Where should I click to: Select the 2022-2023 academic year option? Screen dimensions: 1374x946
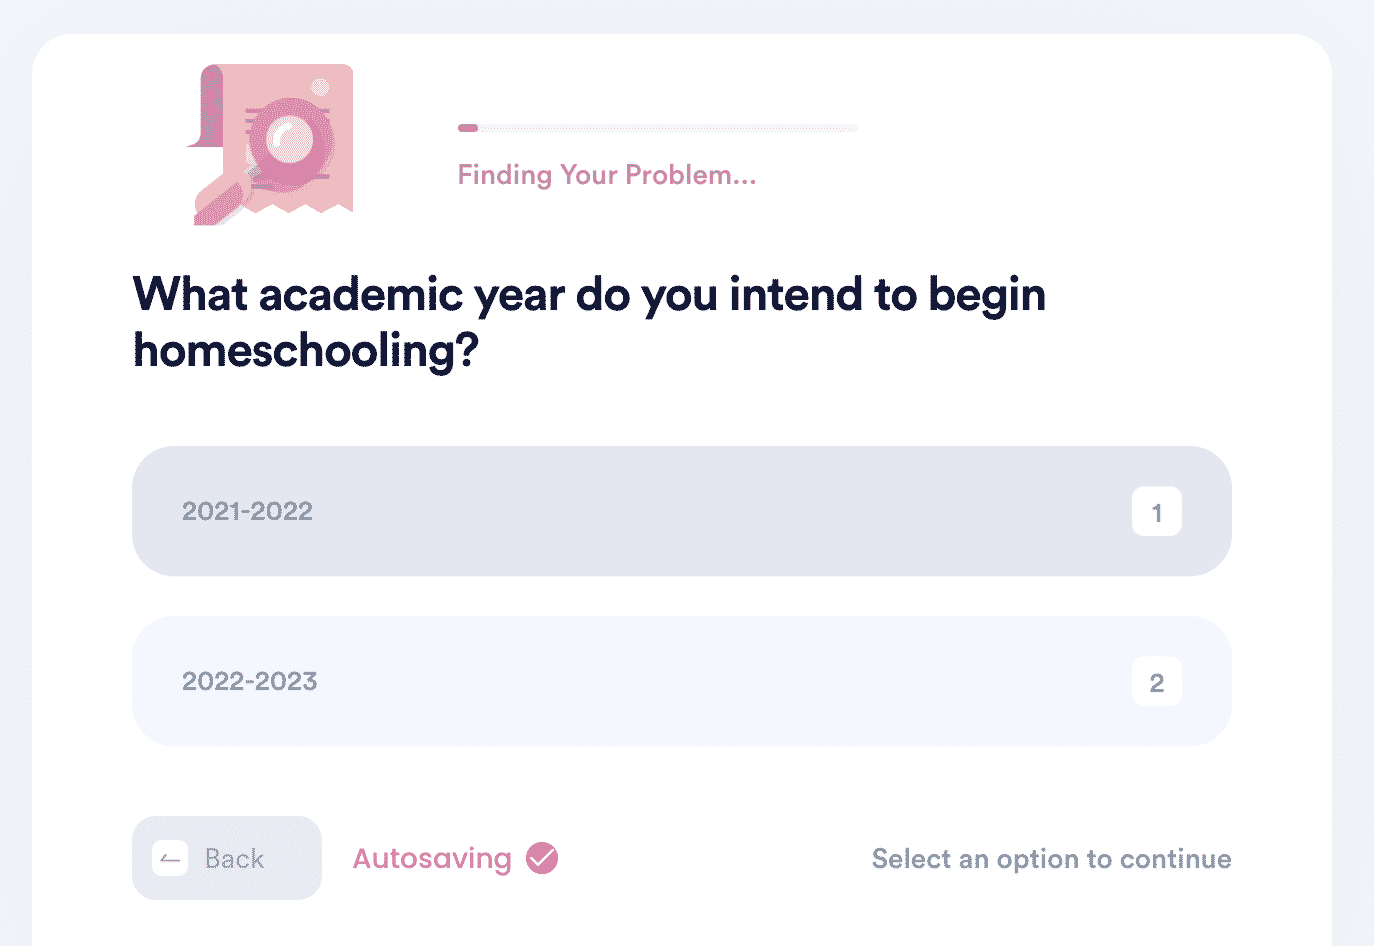(682, 681)
